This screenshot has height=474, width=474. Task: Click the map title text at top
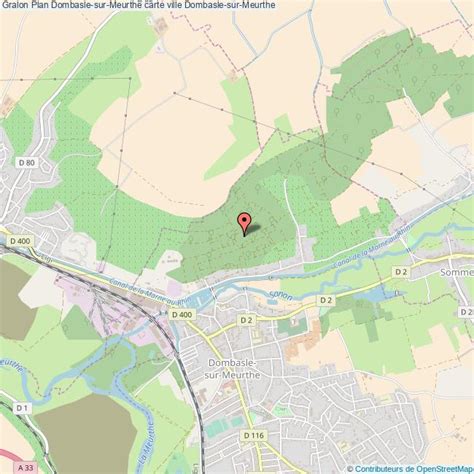click(x=139, y=5)
